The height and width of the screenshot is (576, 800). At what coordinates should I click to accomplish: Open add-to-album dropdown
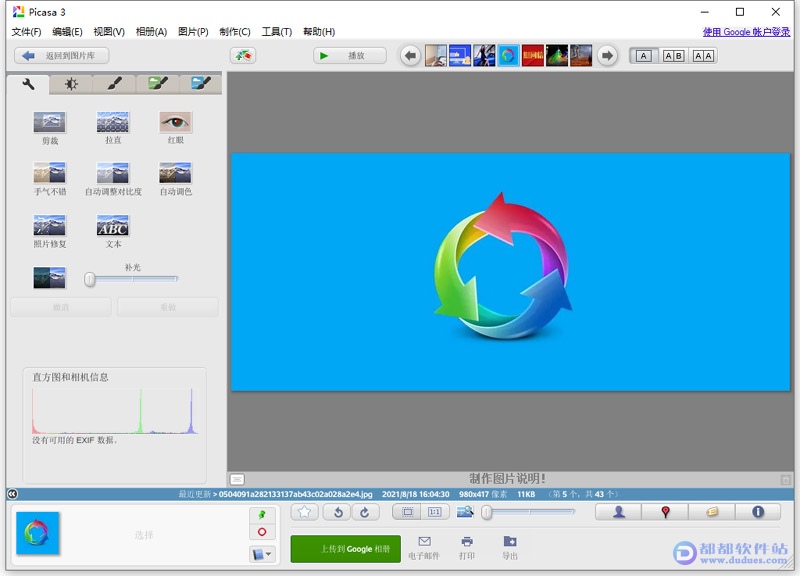click(x=262, y=554)
